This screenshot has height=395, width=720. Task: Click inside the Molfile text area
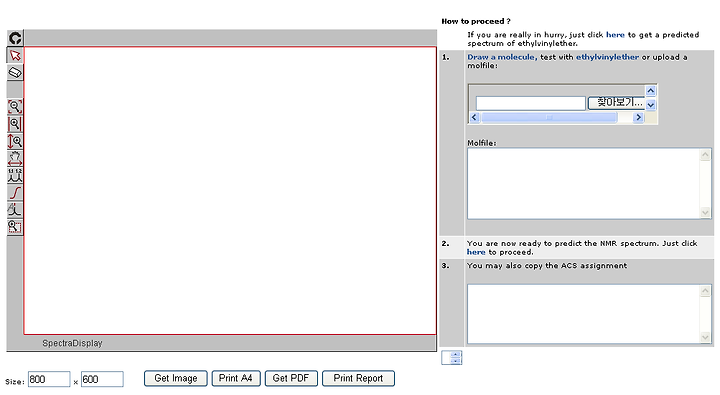pos(583,184)
